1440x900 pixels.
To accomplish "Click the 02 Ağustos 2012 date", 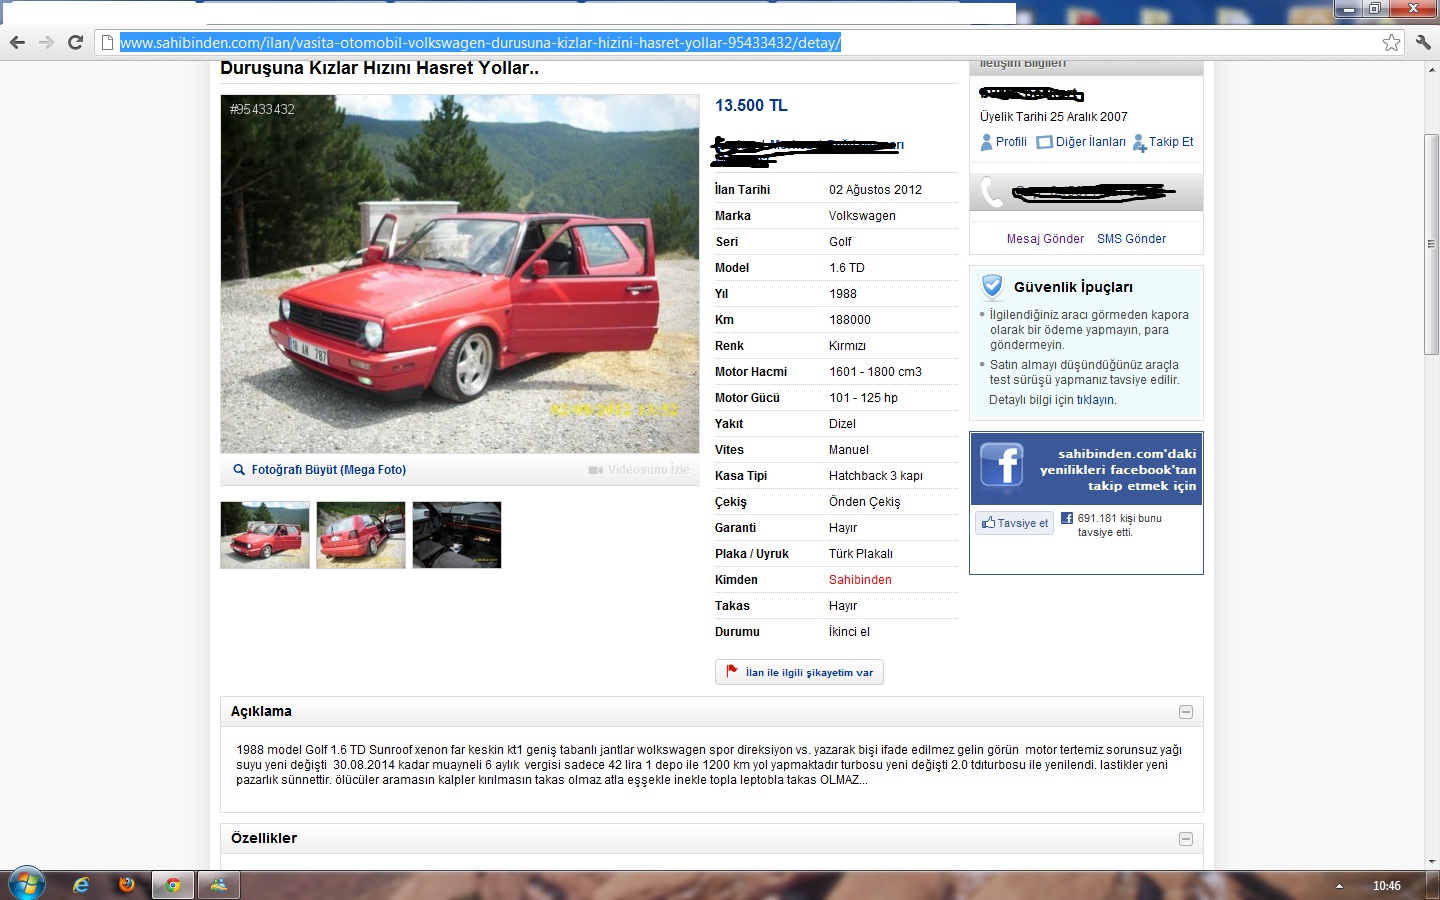I will pos(875,190).
